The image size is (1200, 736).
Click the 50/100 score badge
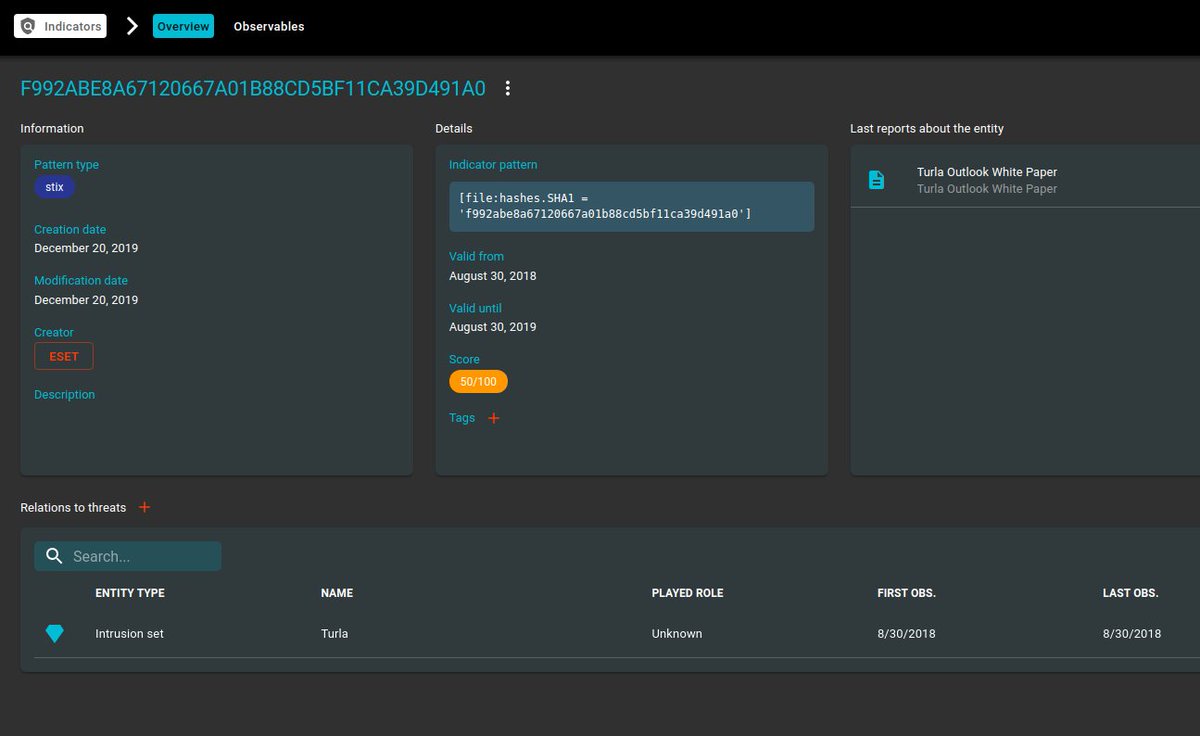click(x=478, y=382)
